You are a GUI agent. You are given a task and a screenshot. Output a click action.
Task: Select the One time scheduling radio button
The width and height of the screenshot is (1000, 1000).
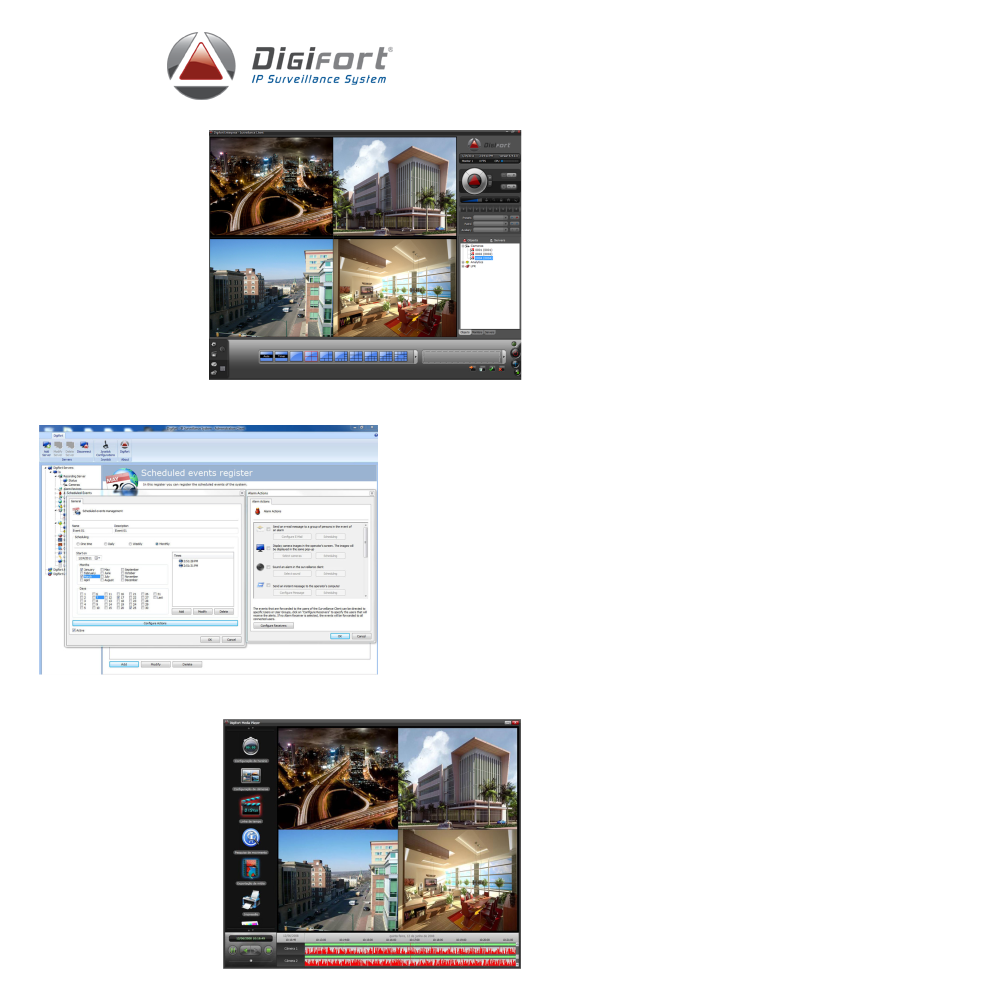pos(78,544)
